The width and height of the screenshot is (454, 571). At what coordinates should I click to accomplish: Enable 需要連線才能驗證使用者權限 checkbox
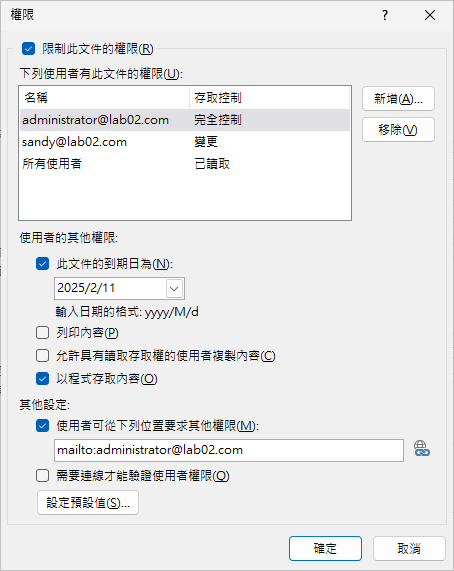[43, 475]
